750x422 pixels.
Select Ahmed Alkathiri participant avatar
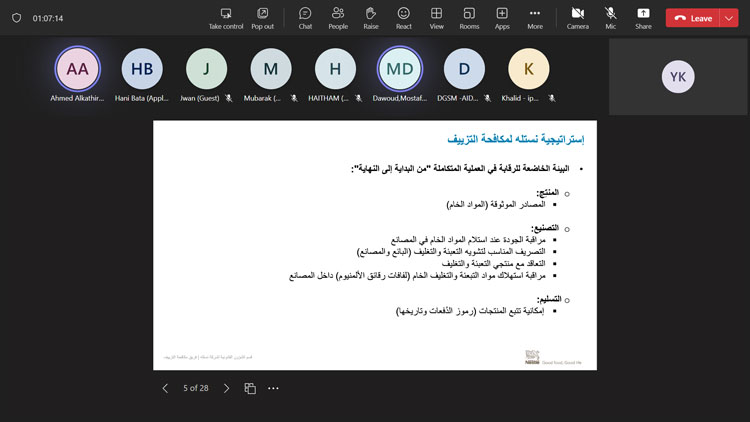click(x=76, y=69)
